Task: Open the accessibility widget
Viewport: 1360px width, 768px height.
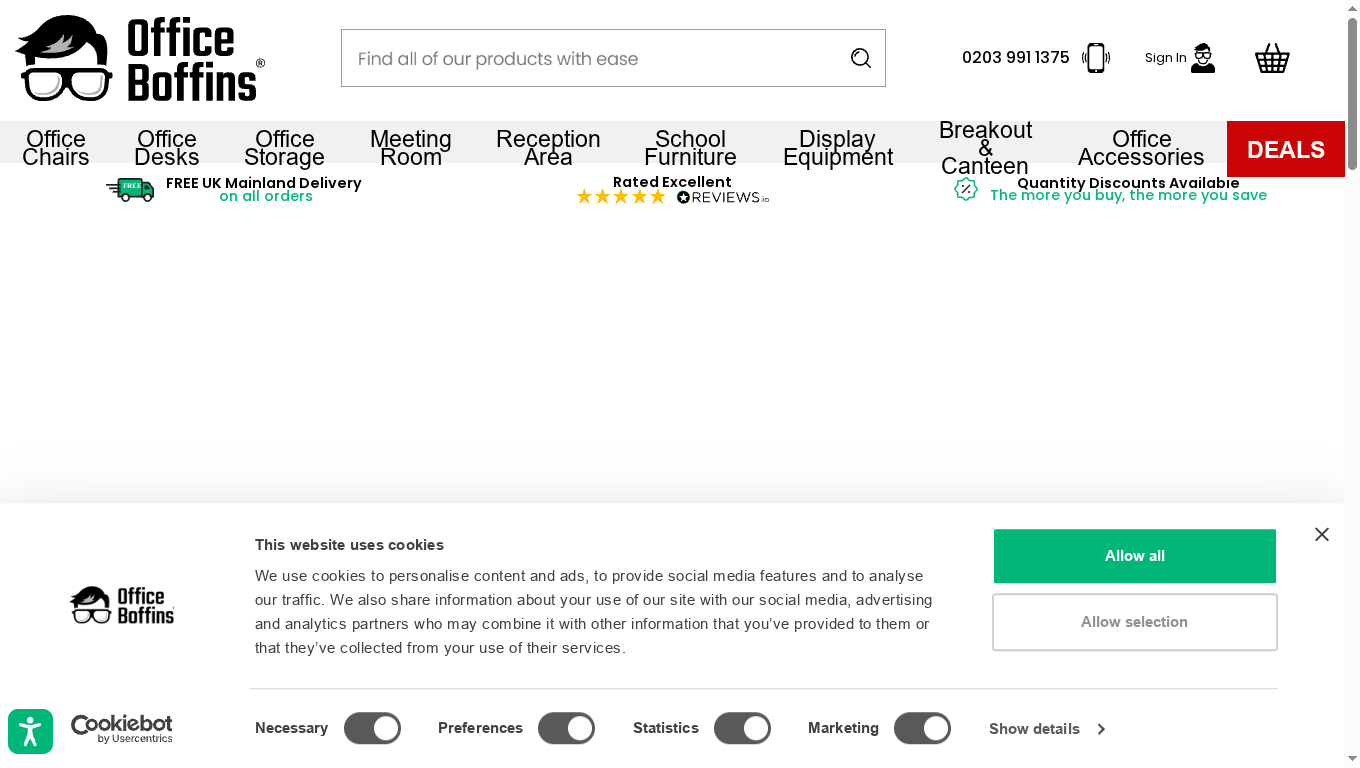Action: pyautogui.click(x=30, y=731)
